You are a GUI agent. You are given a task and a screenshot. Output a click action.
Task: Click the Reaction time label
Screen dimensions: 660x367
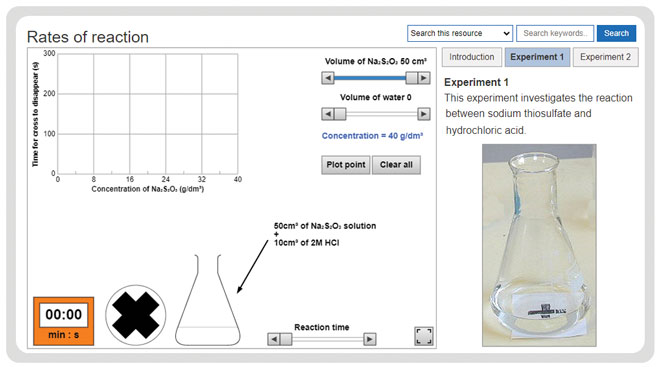322,327
